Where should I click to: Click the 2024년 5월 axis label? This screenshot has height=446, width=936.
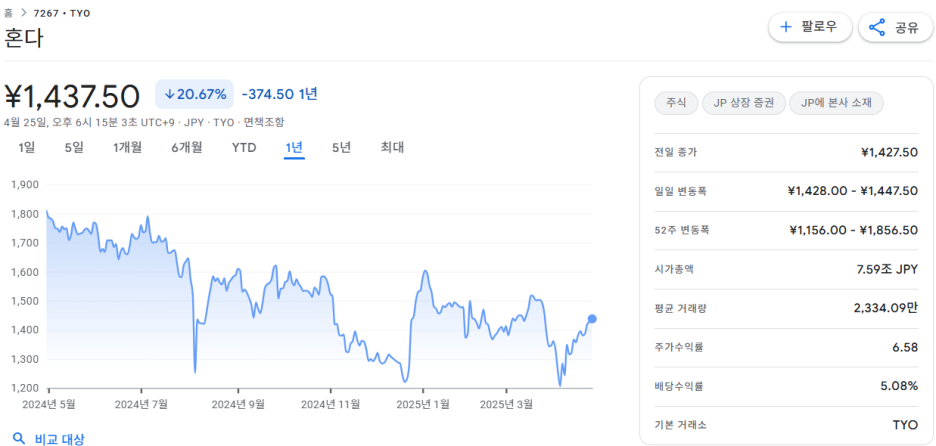point(49,404)
